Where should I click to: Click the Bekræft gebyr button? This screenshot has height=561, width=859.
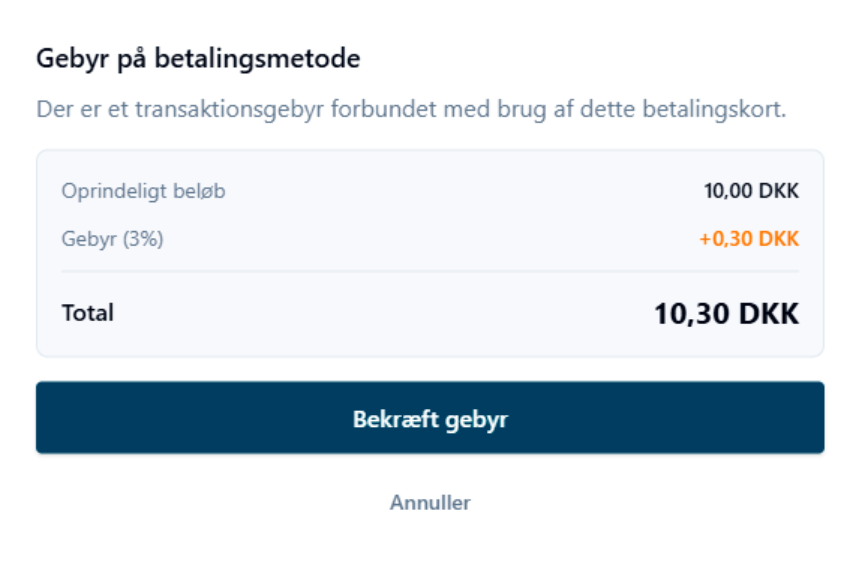pos(430,418)
